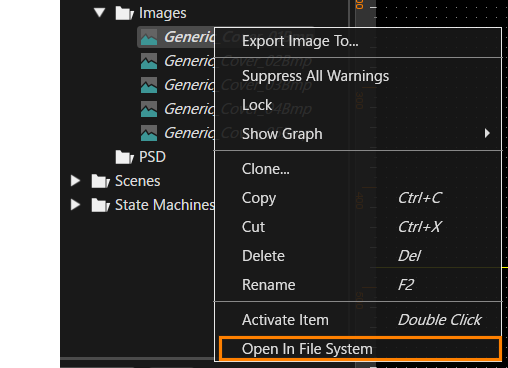508x368 pixels.
Task: Expand the State Machines folder
Action: pyautogui.click(x=76, y=205)
